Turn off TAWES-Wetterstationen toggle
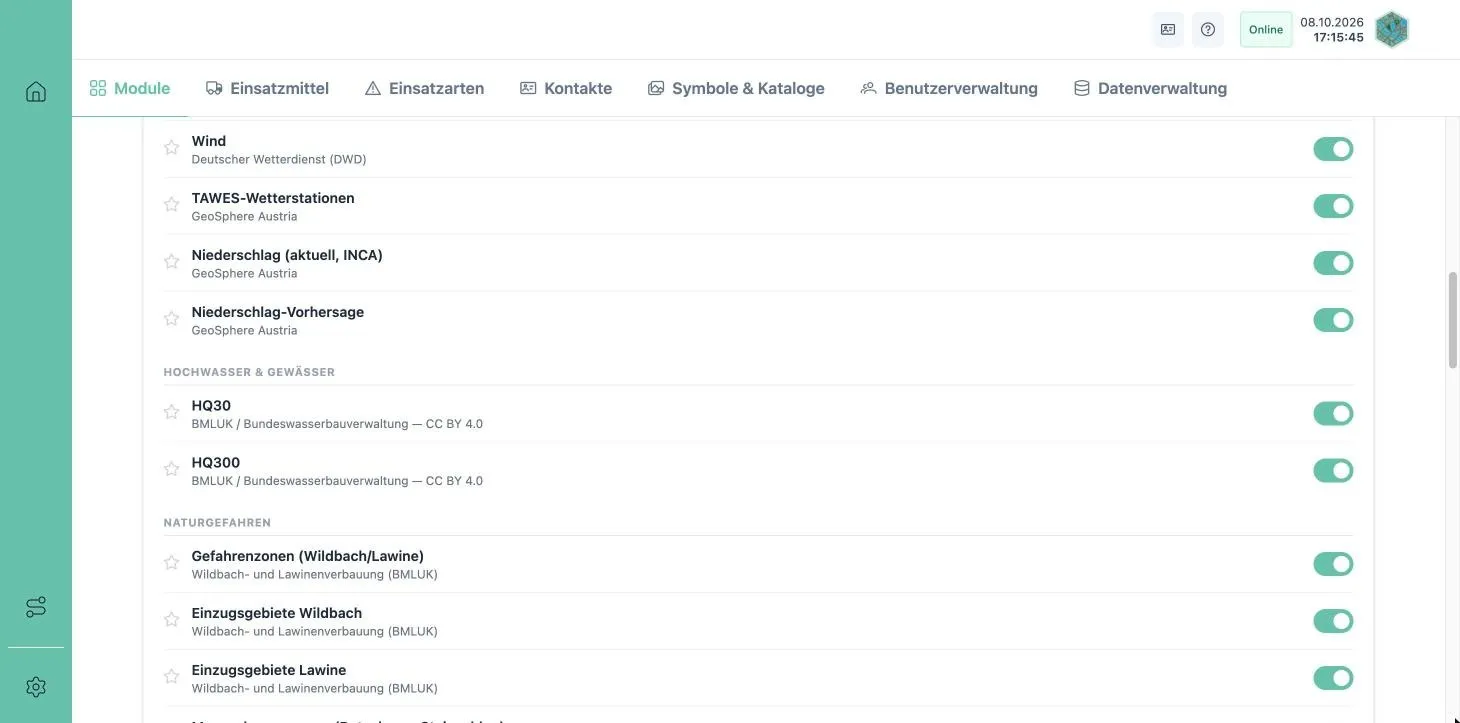Screen dimensions: 1460x723 1333,206
